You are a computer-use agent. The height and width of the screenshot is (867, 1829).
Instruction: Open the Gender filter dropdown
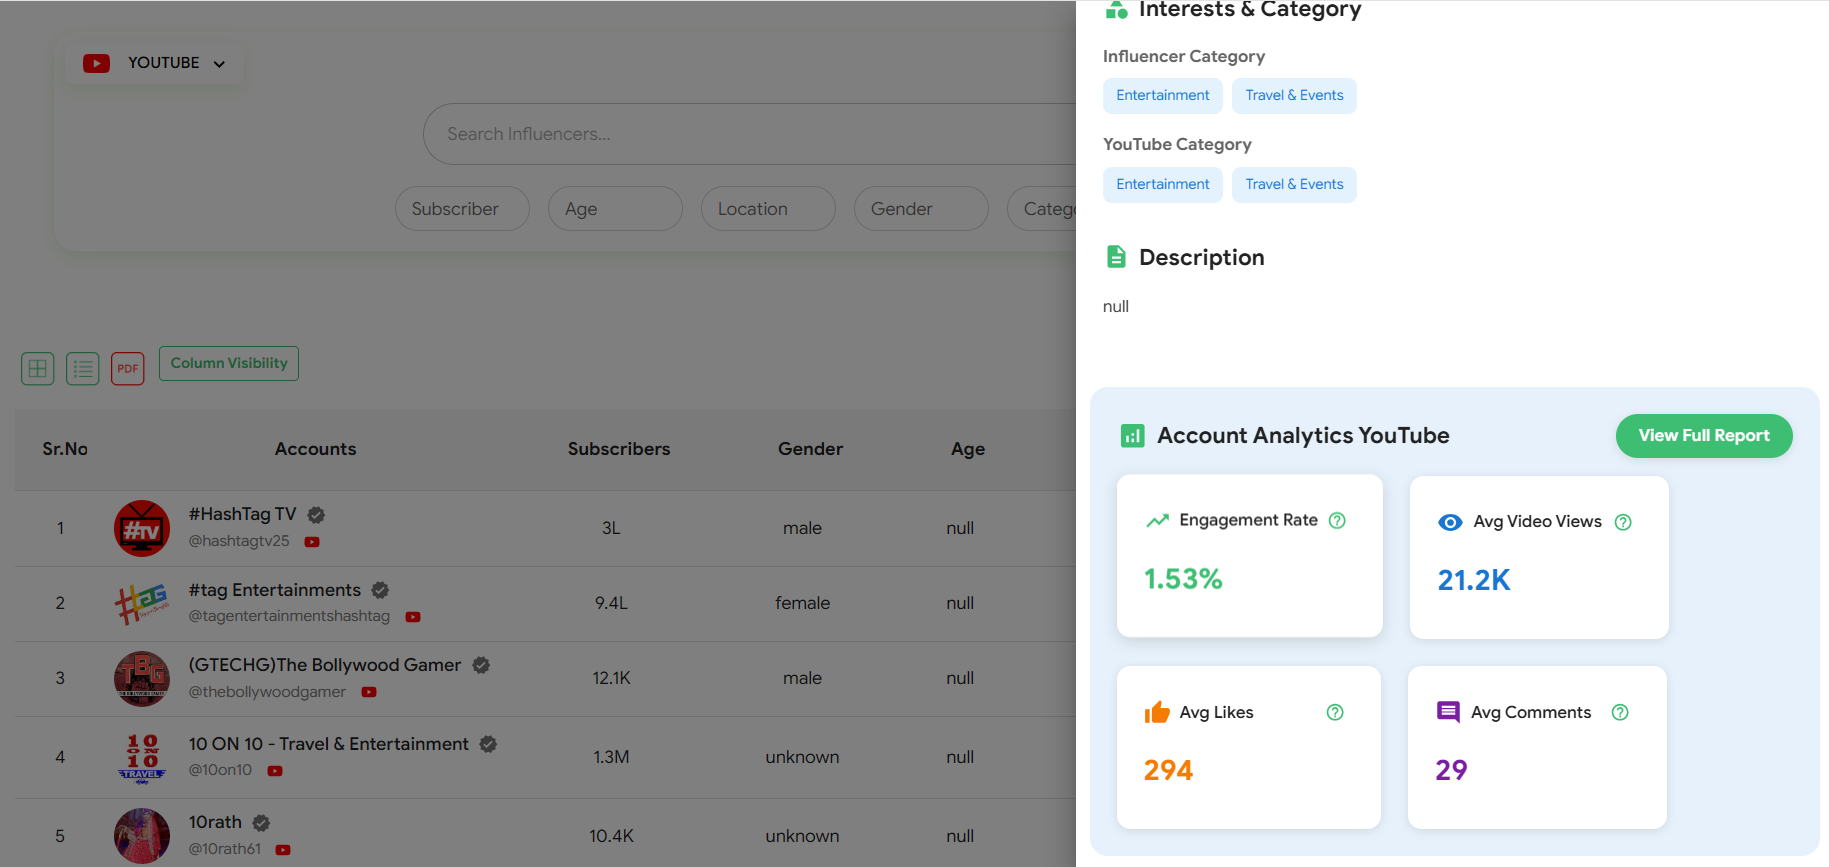921,209
